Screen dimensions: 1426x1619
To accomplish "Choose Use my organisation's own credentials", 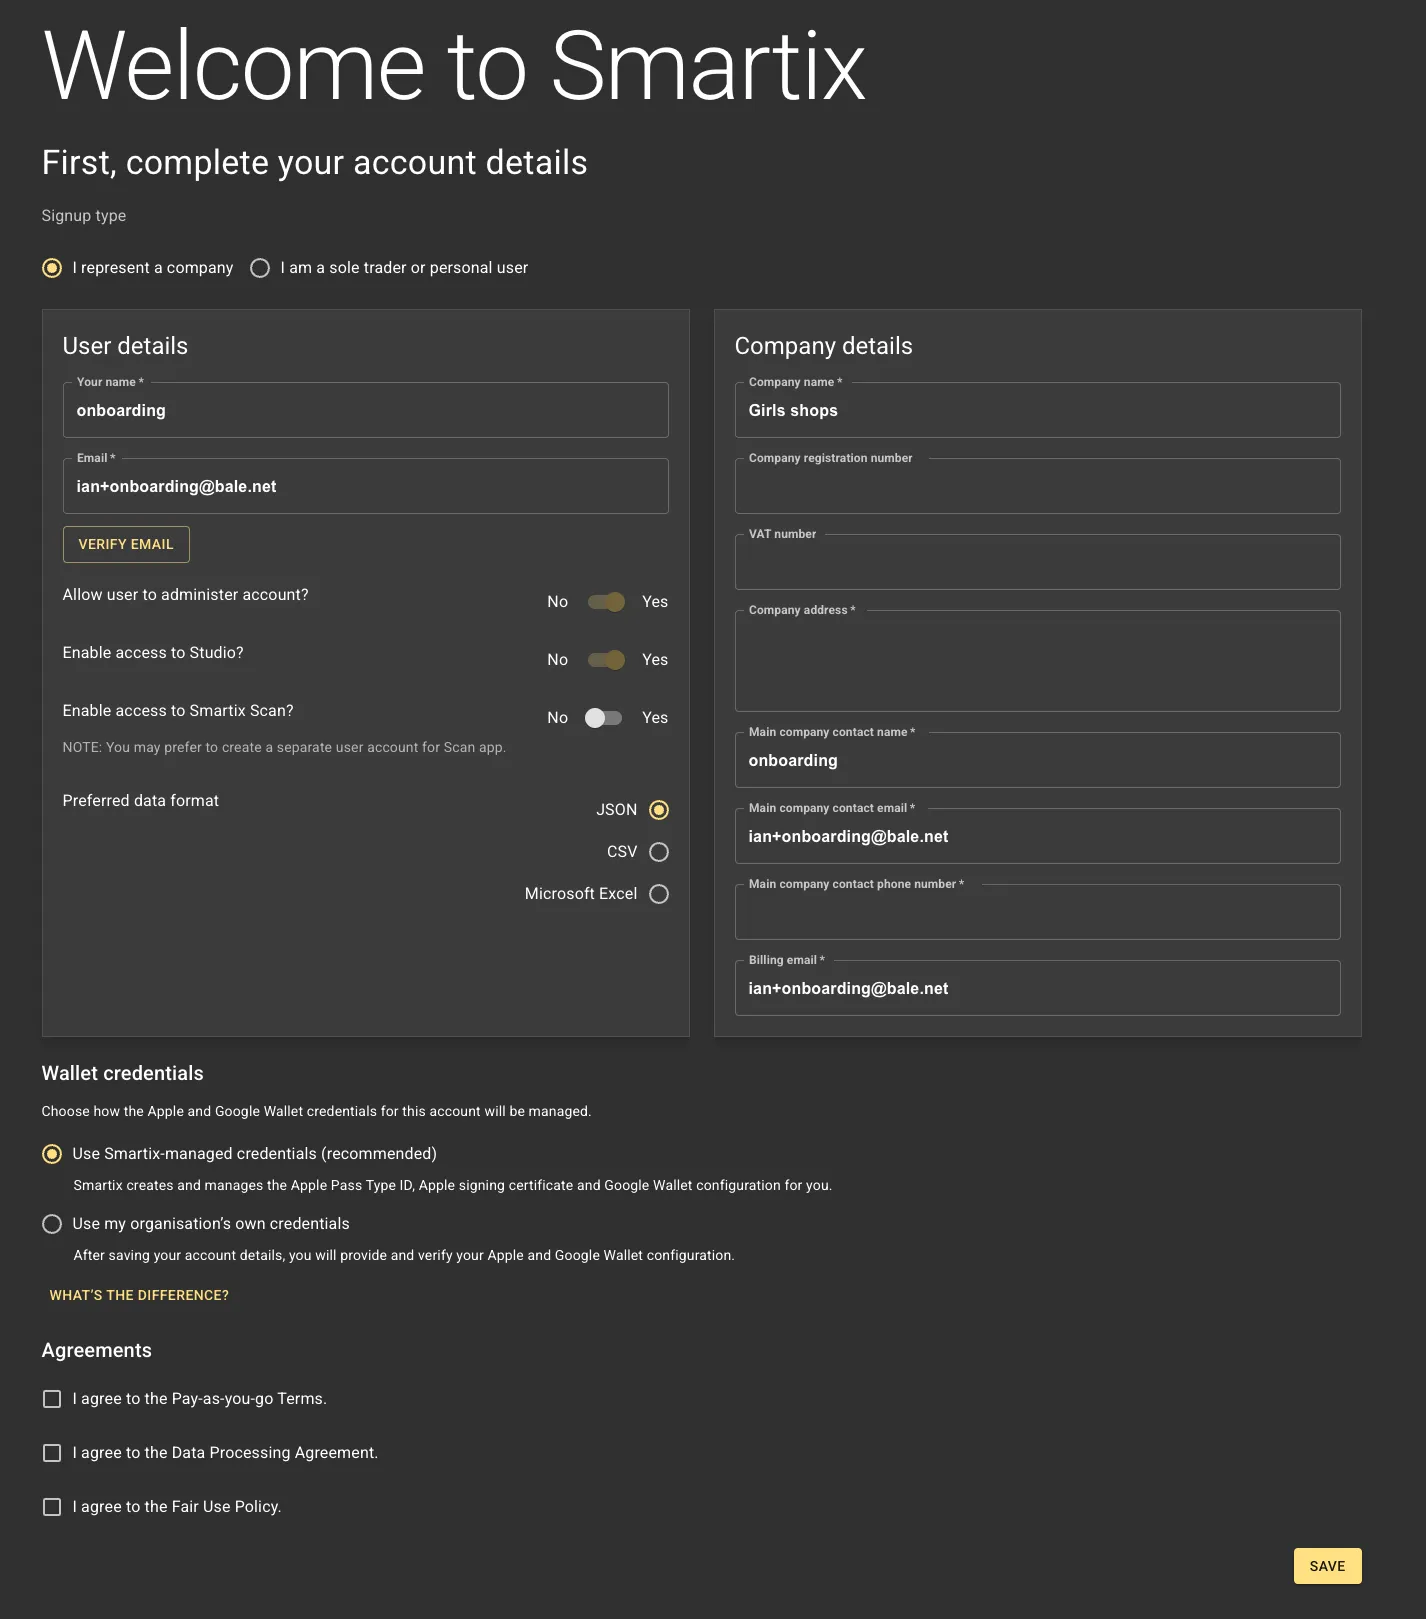I will click(x=52, y=1224).
